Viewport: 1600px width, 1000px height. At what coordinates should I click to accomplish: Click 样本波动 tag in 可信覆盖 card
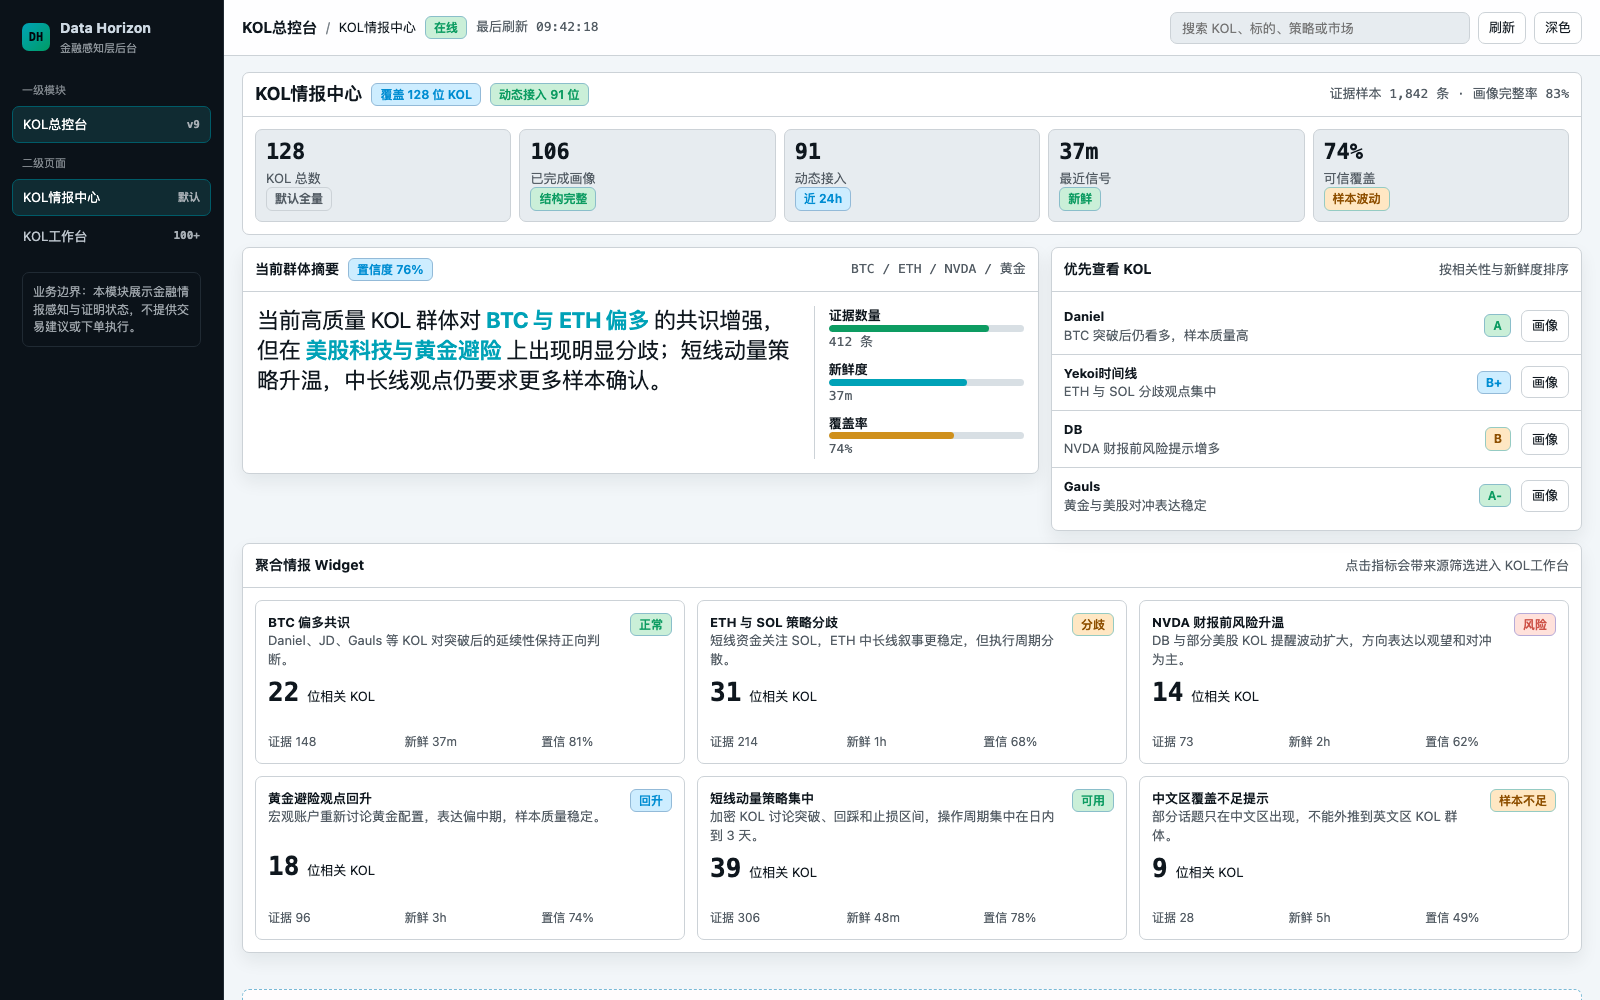point(1356,199)
